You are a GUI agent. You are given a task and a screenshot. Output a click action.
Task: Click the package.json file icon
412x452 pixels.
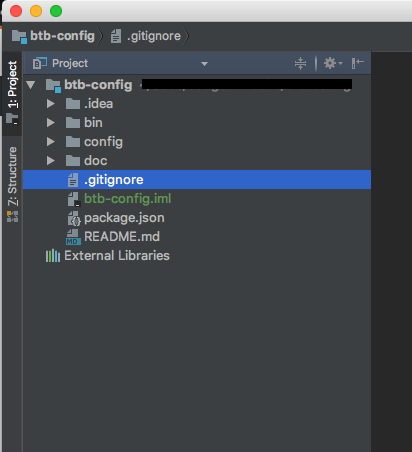click(74, 218)
